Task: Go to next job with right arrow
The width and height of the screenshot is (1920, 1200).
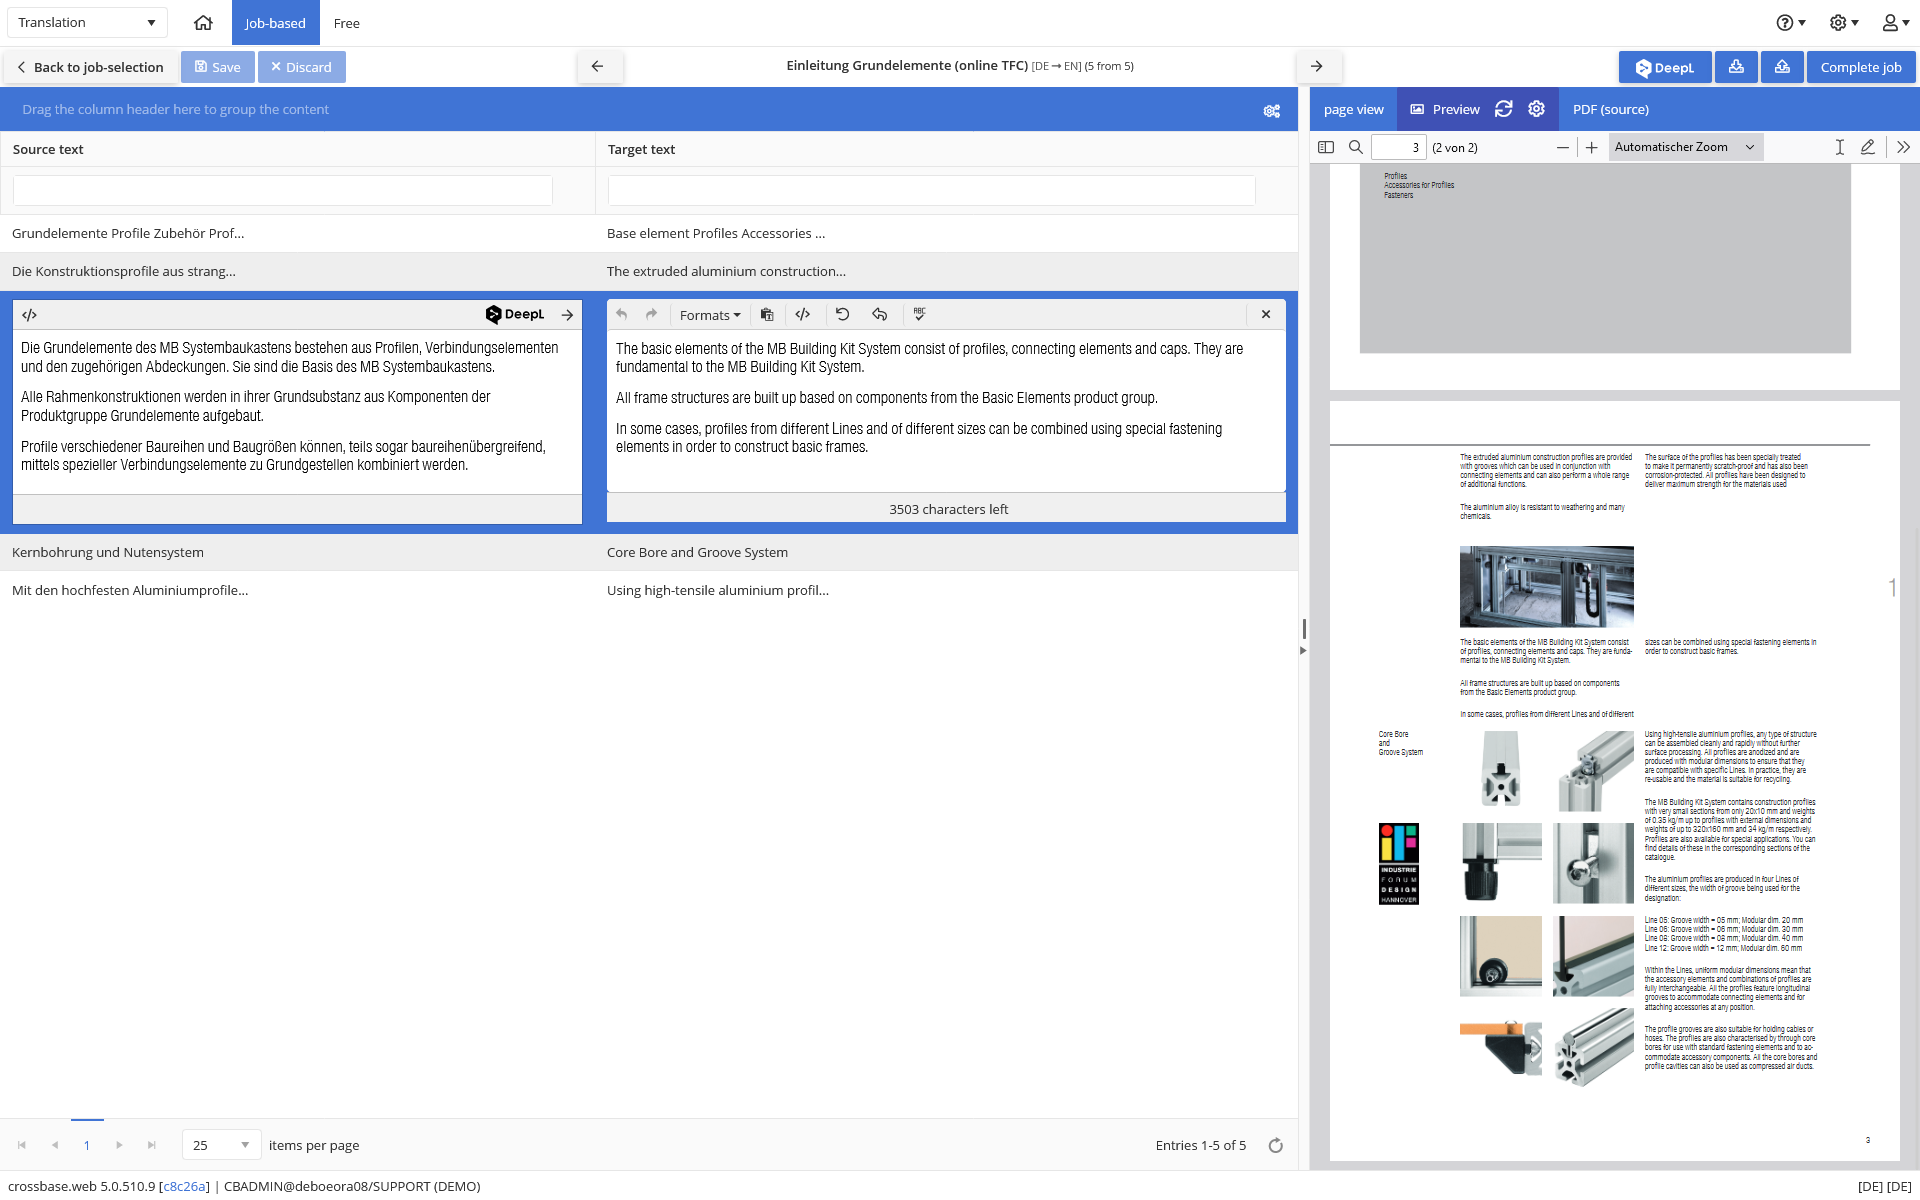Action: (x=1317, y=66)
